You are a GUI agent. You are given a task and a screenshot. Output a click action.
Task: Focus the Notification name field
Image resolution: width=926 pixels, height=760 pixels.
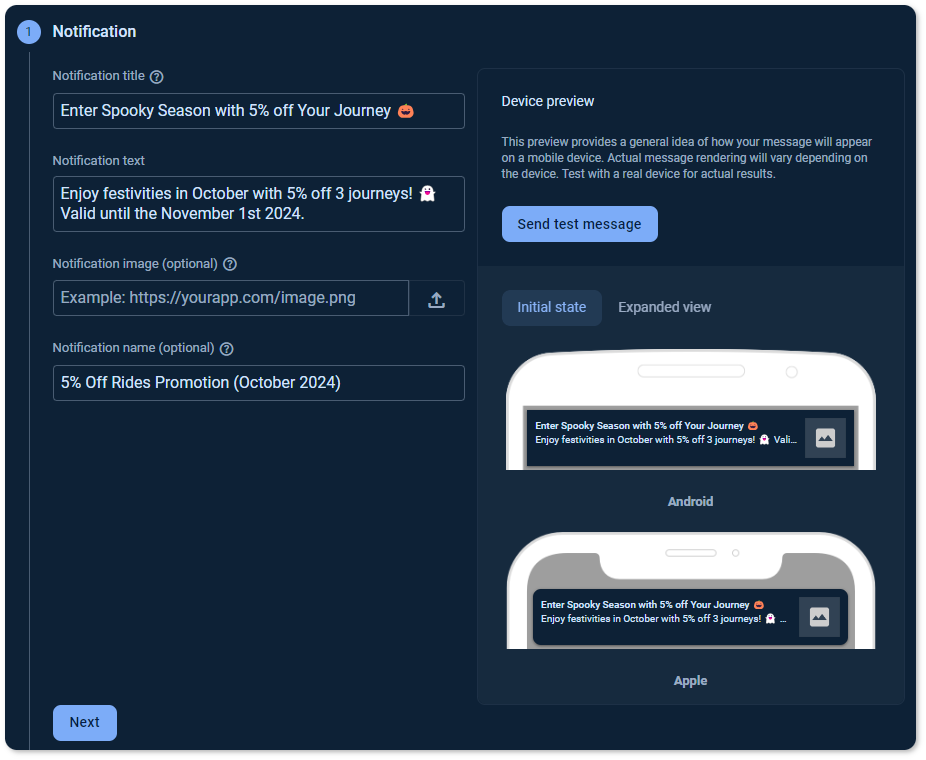(x=259, y=383)
